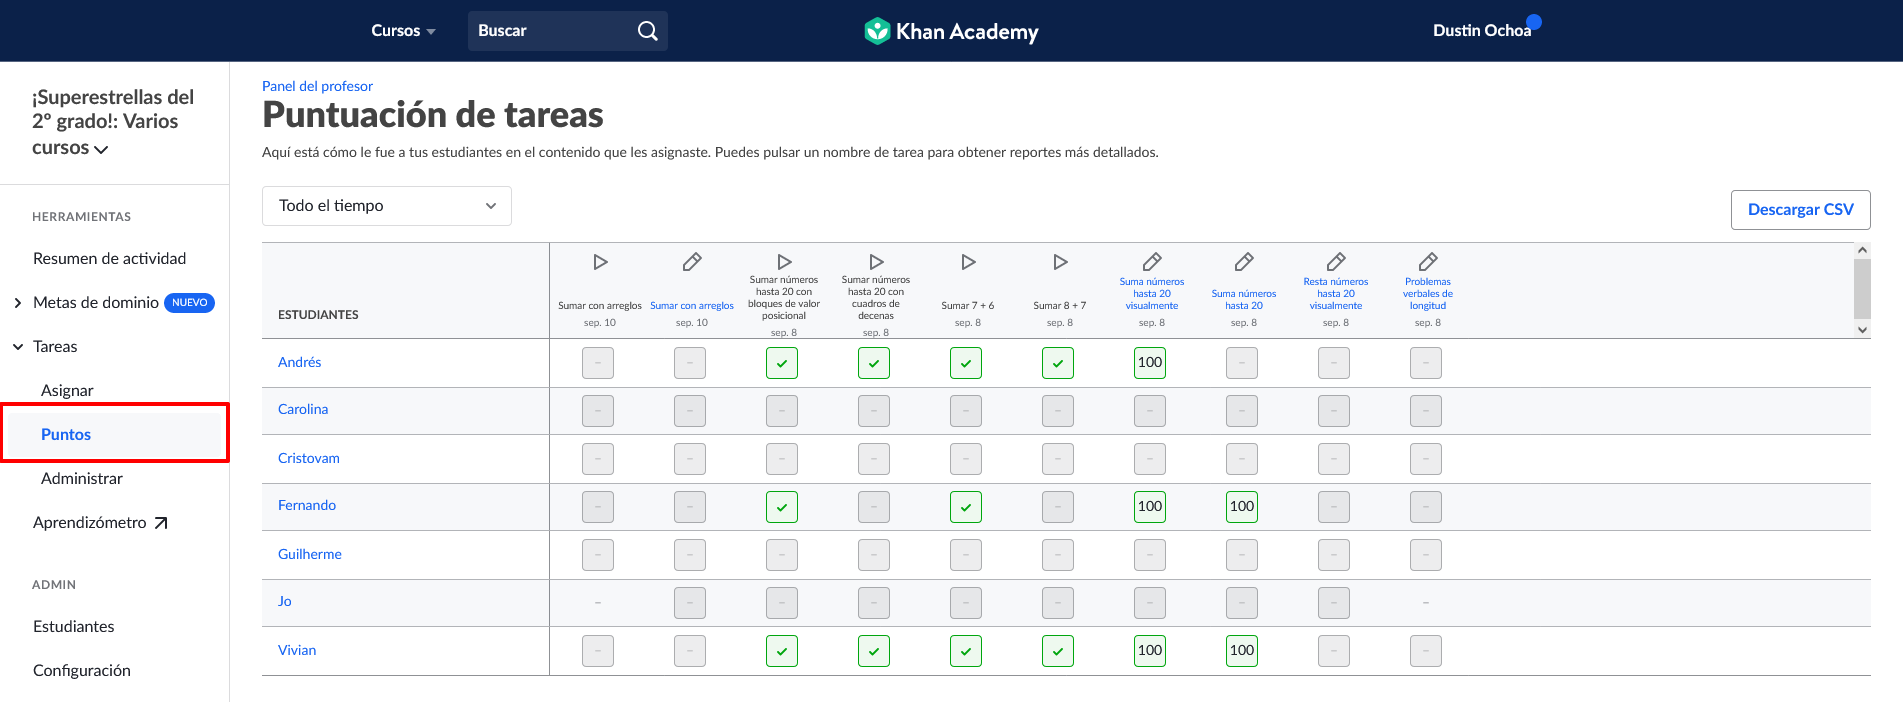Open Resumen de actividad
Screen dimensions: 1903x702
pyautogui.click(x=110, y=259)
